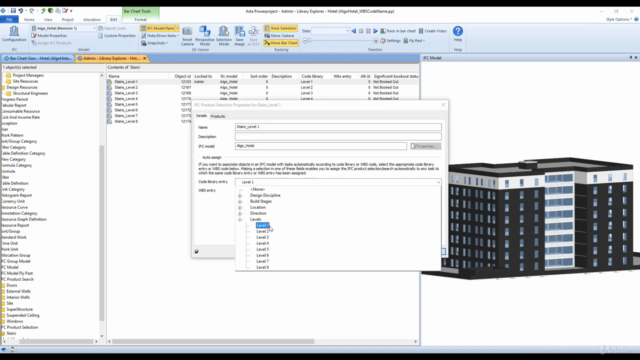The width and height of the screenshot is (640, 360).
Task: Click Reset Camera in 3D Viewer group
Action: coord(187,36)
